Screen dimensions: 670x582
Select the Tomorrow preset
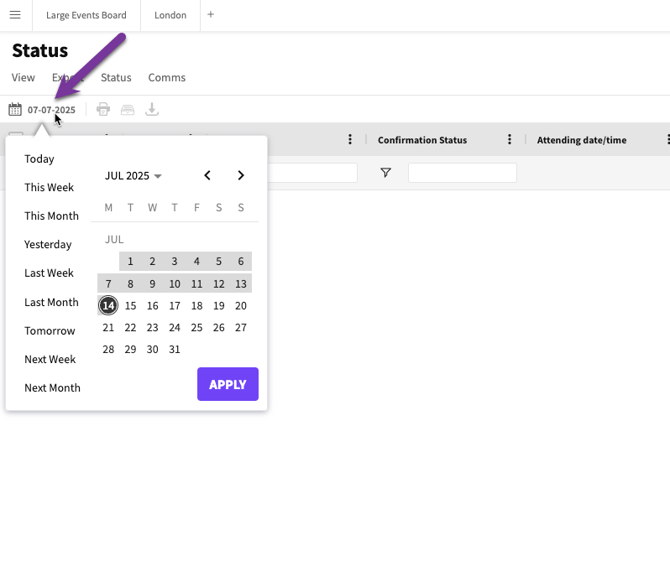[x=50, y=331]
